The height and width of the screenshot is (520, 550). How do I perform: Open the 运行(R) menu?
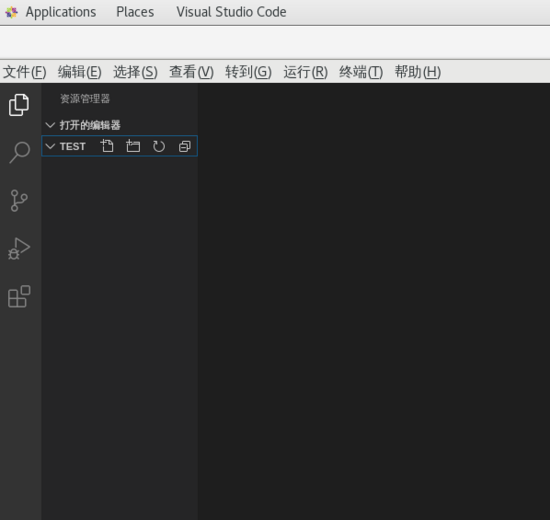[x=306, y=72]
